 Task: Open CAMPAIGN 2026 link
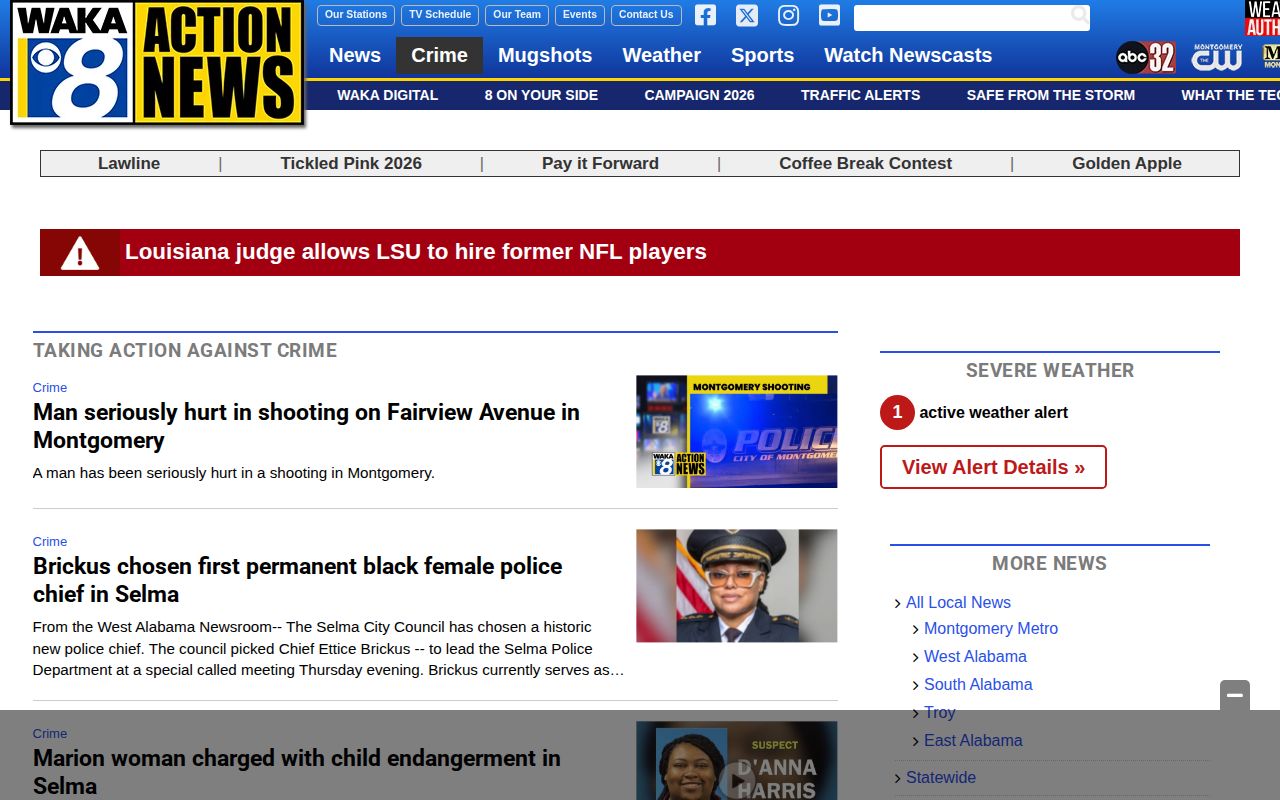699,95
